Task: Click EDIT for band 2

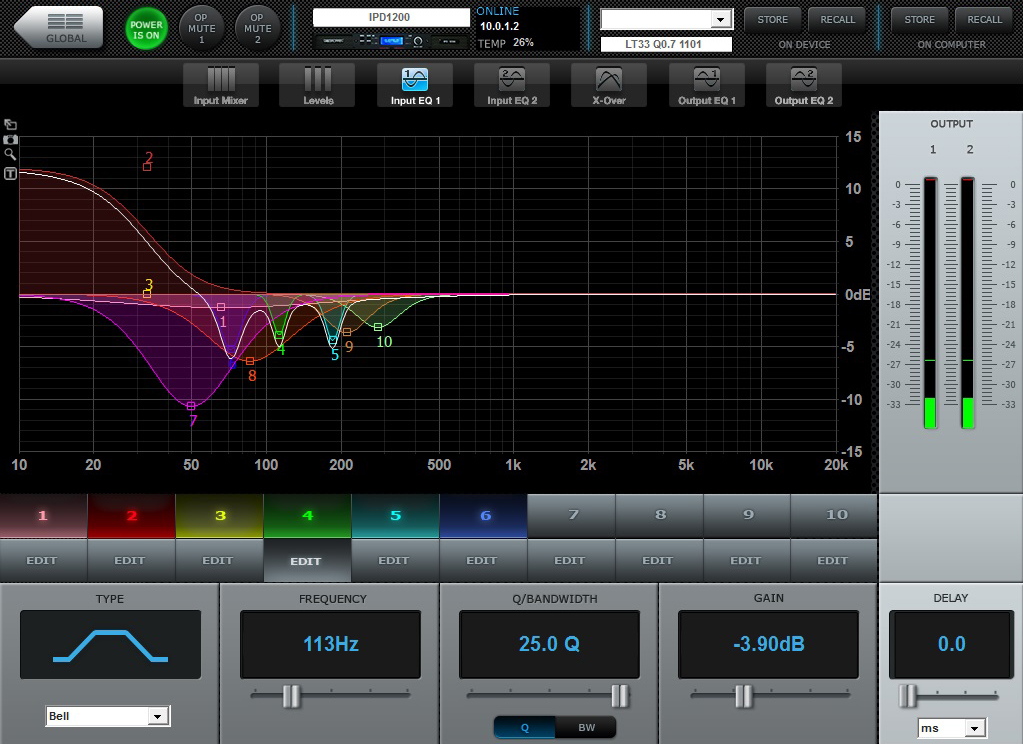Action: (132, 560)
